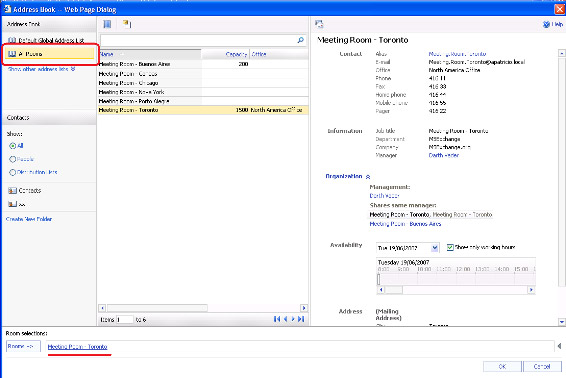Select the Meeting Room - New York row
The image size is (566, 378).
click(203, 92)
